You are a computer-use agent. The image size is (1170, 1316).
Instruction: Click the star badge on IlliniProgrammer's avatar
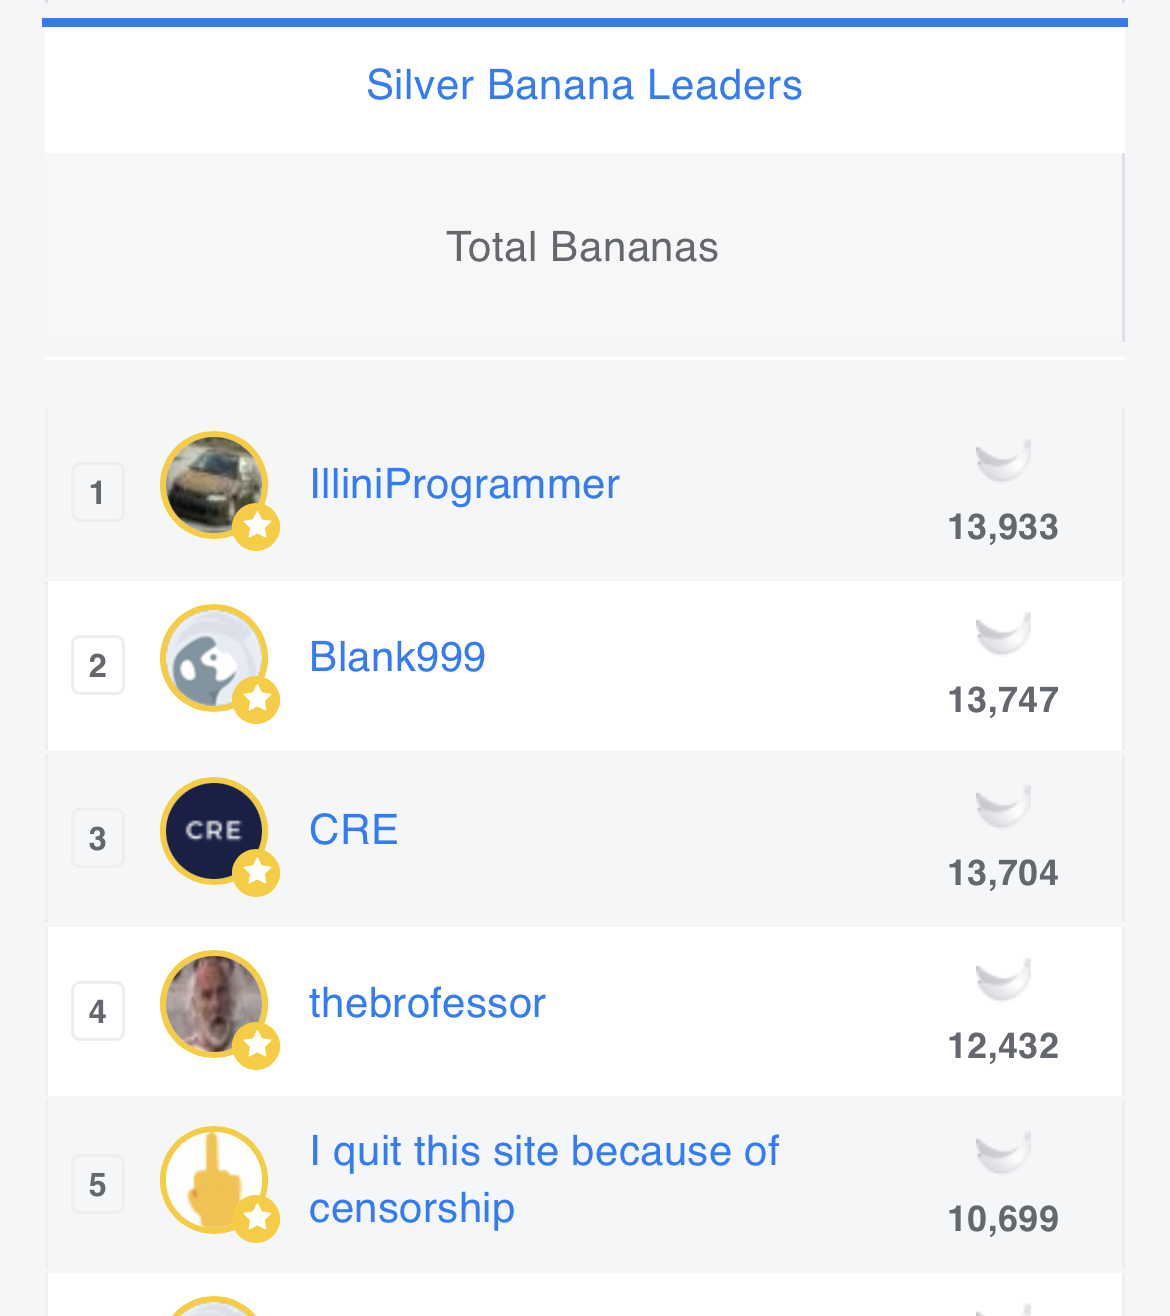[257, 526]
